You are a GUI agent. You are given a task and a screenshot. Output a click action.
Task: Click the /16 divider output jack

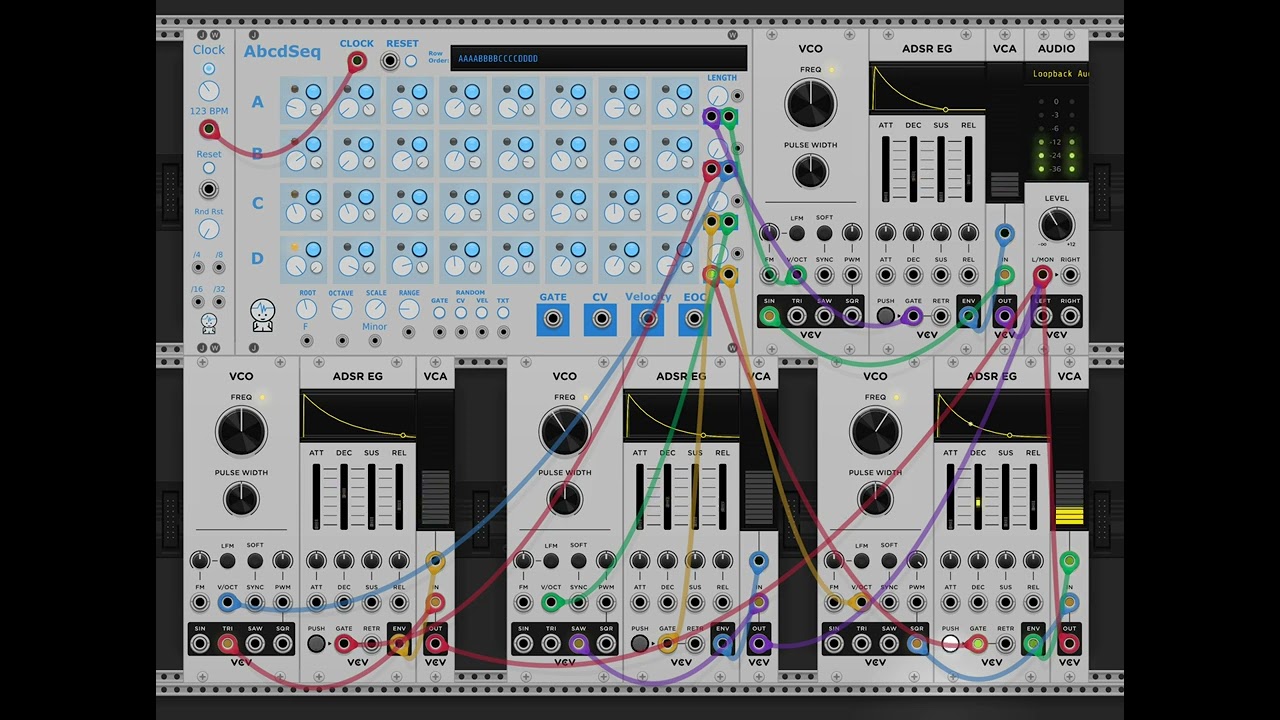click(x=197, y=301)
